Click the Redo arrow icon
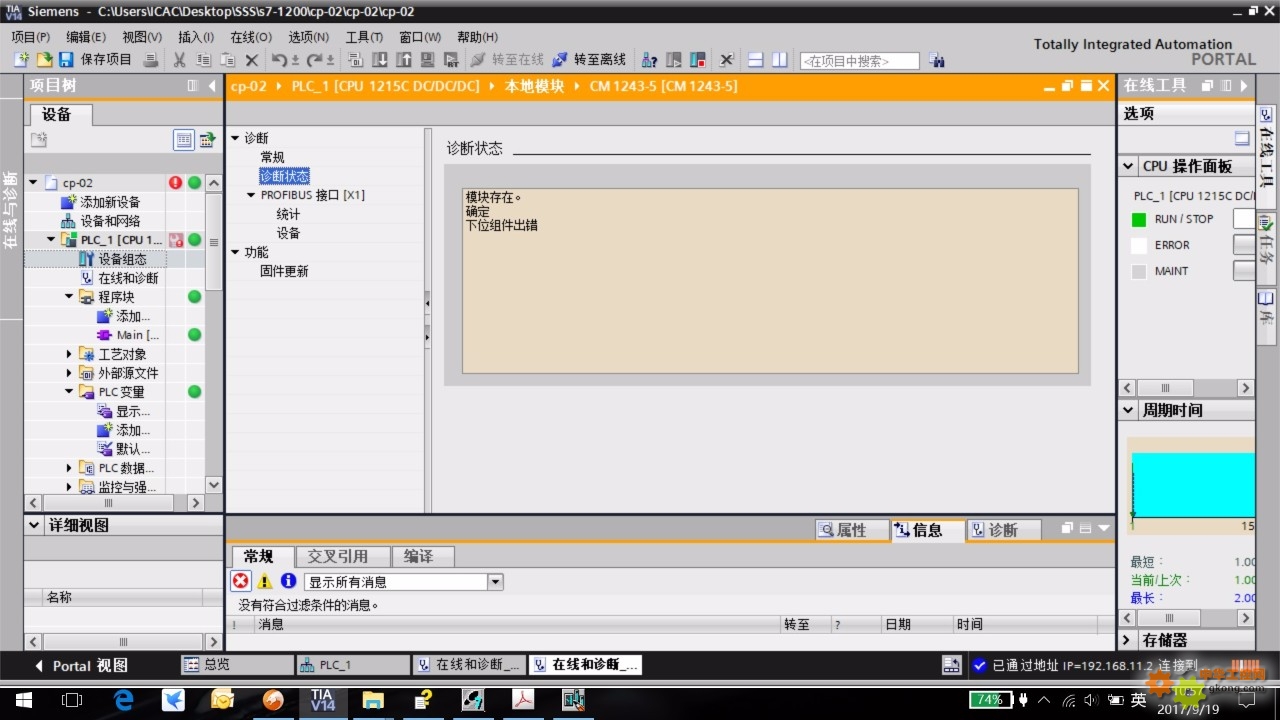This screenshot has height=720, width=1280. (315, 60)
